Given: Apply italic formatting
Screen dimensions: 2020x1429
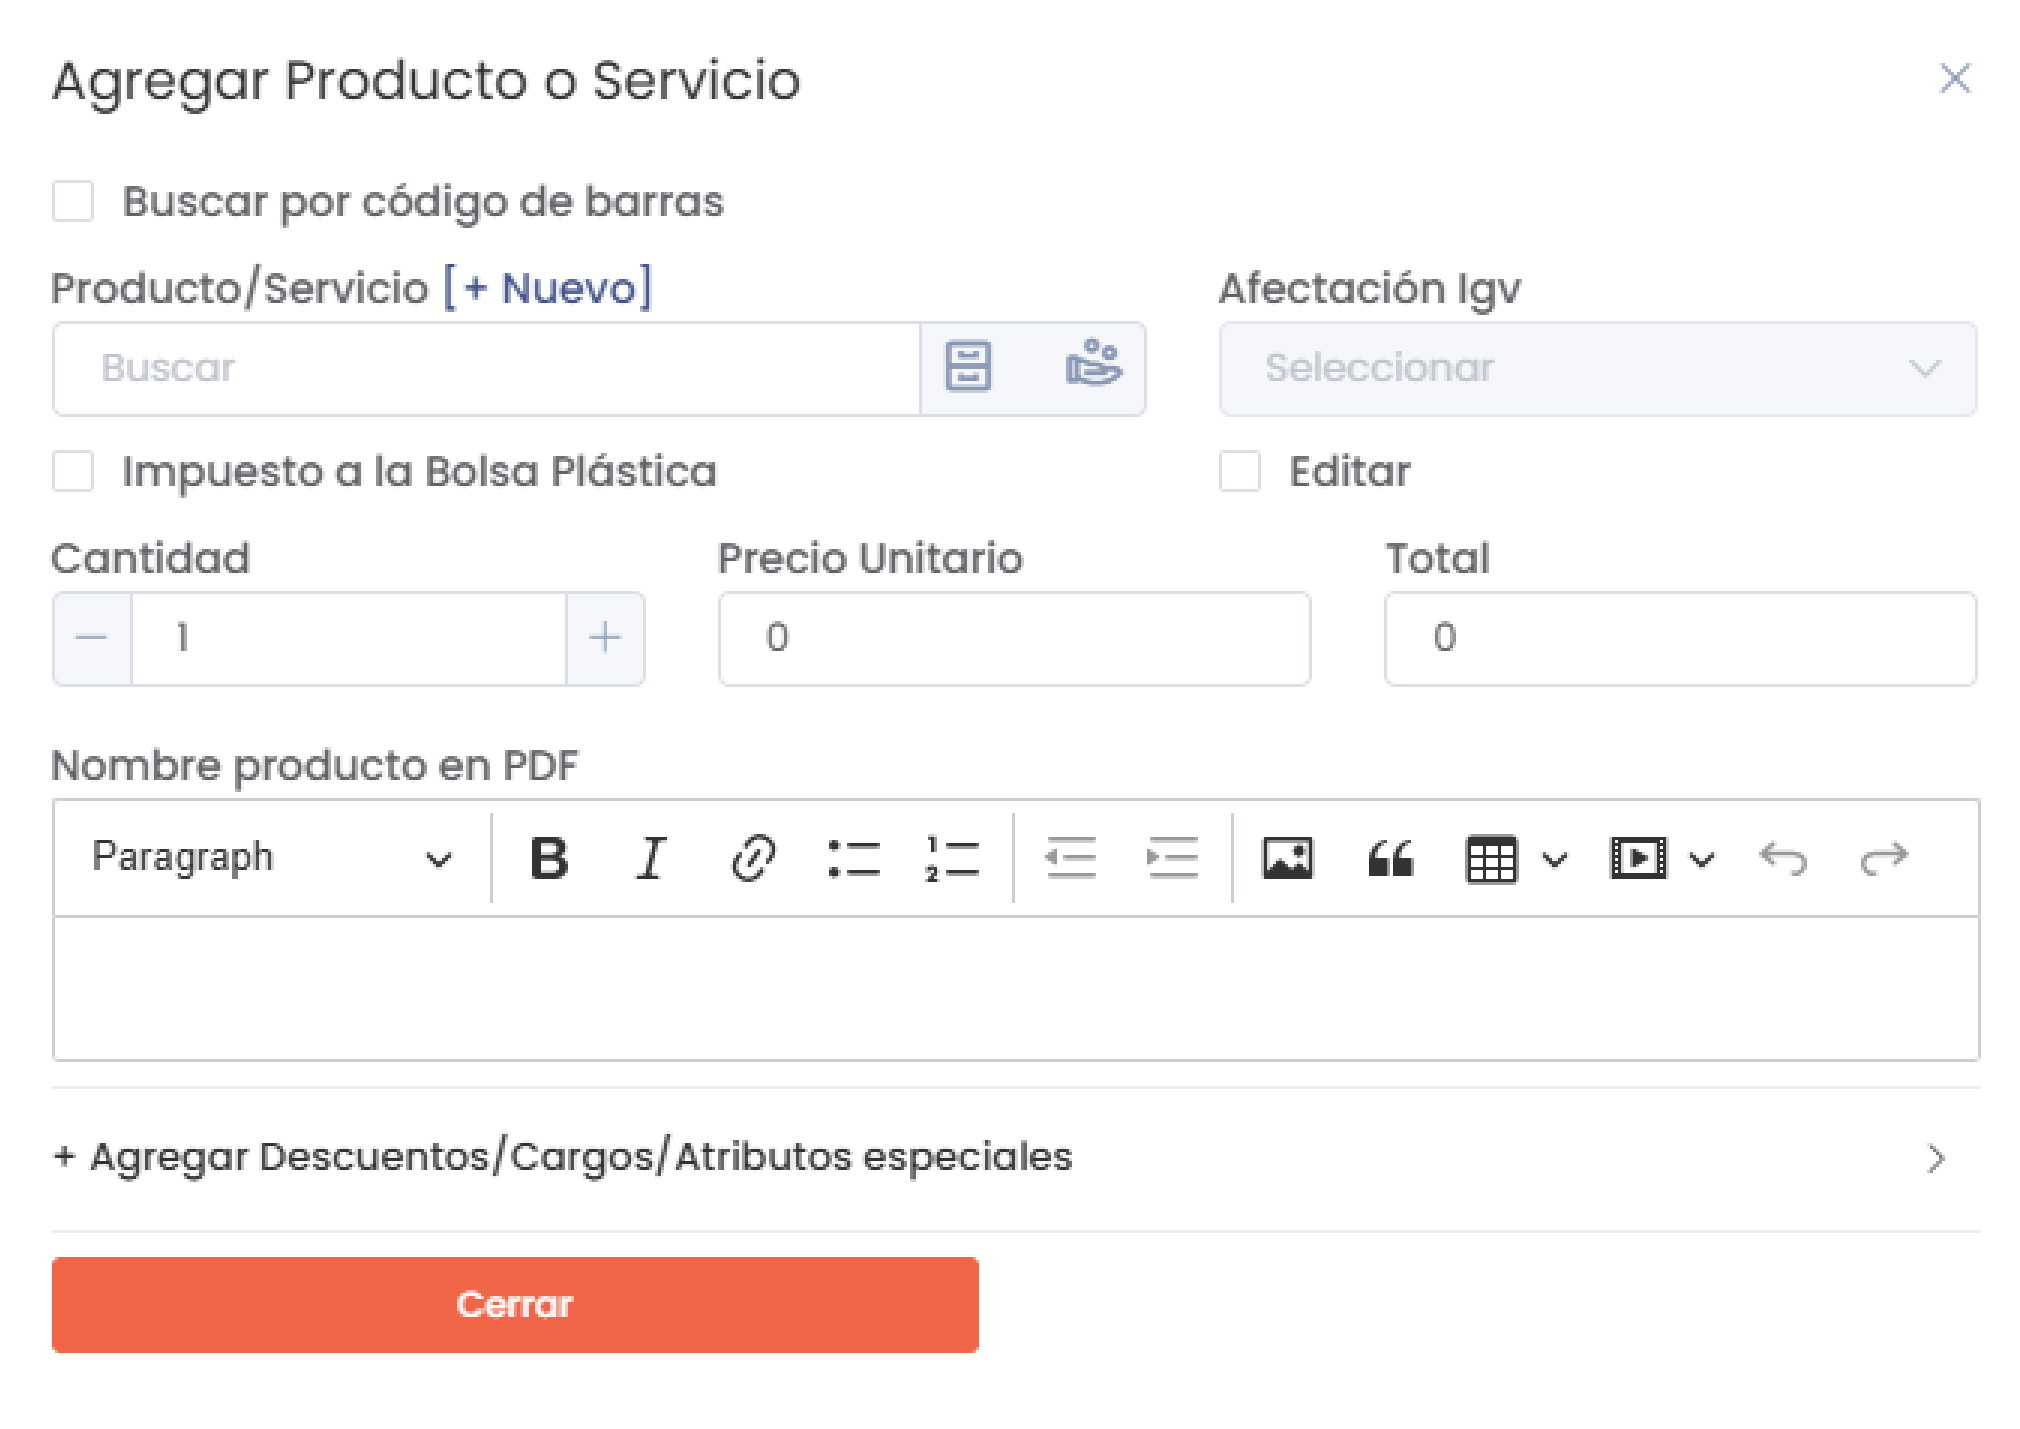Looking at the screenshot, I should (650, 857).
